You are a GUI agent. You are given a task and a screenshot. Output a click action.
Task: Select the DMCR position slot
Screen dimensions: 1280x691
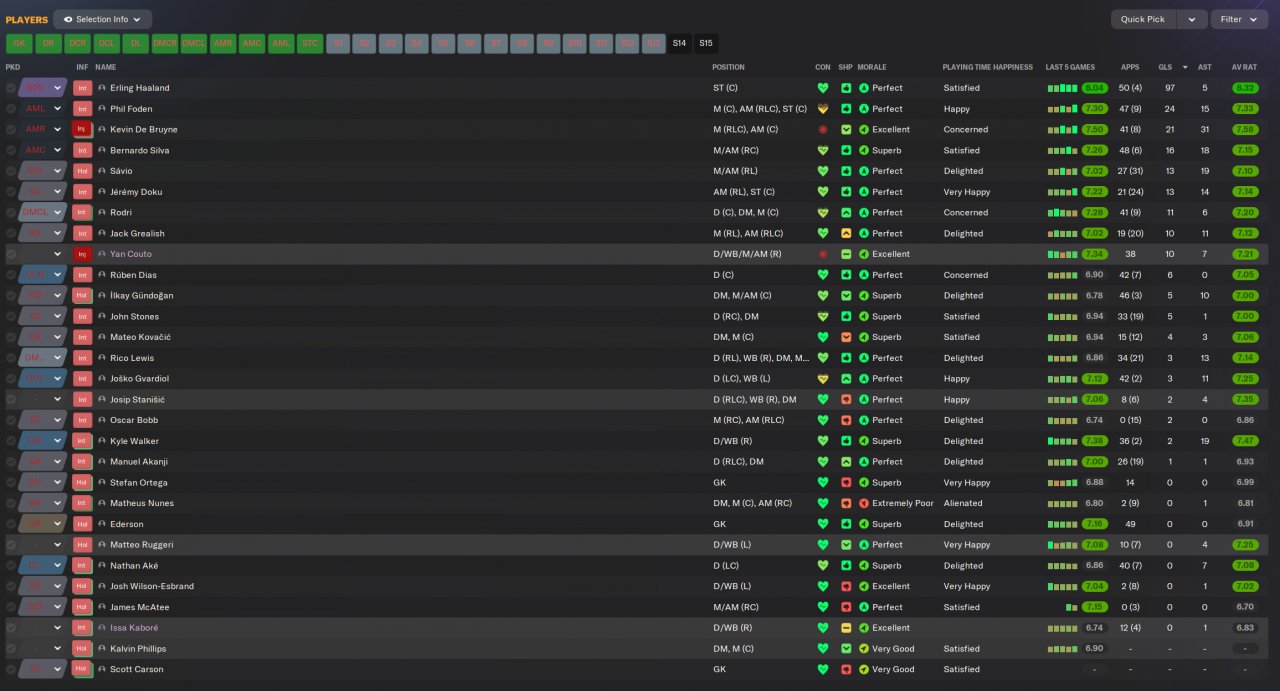[165, 43]
